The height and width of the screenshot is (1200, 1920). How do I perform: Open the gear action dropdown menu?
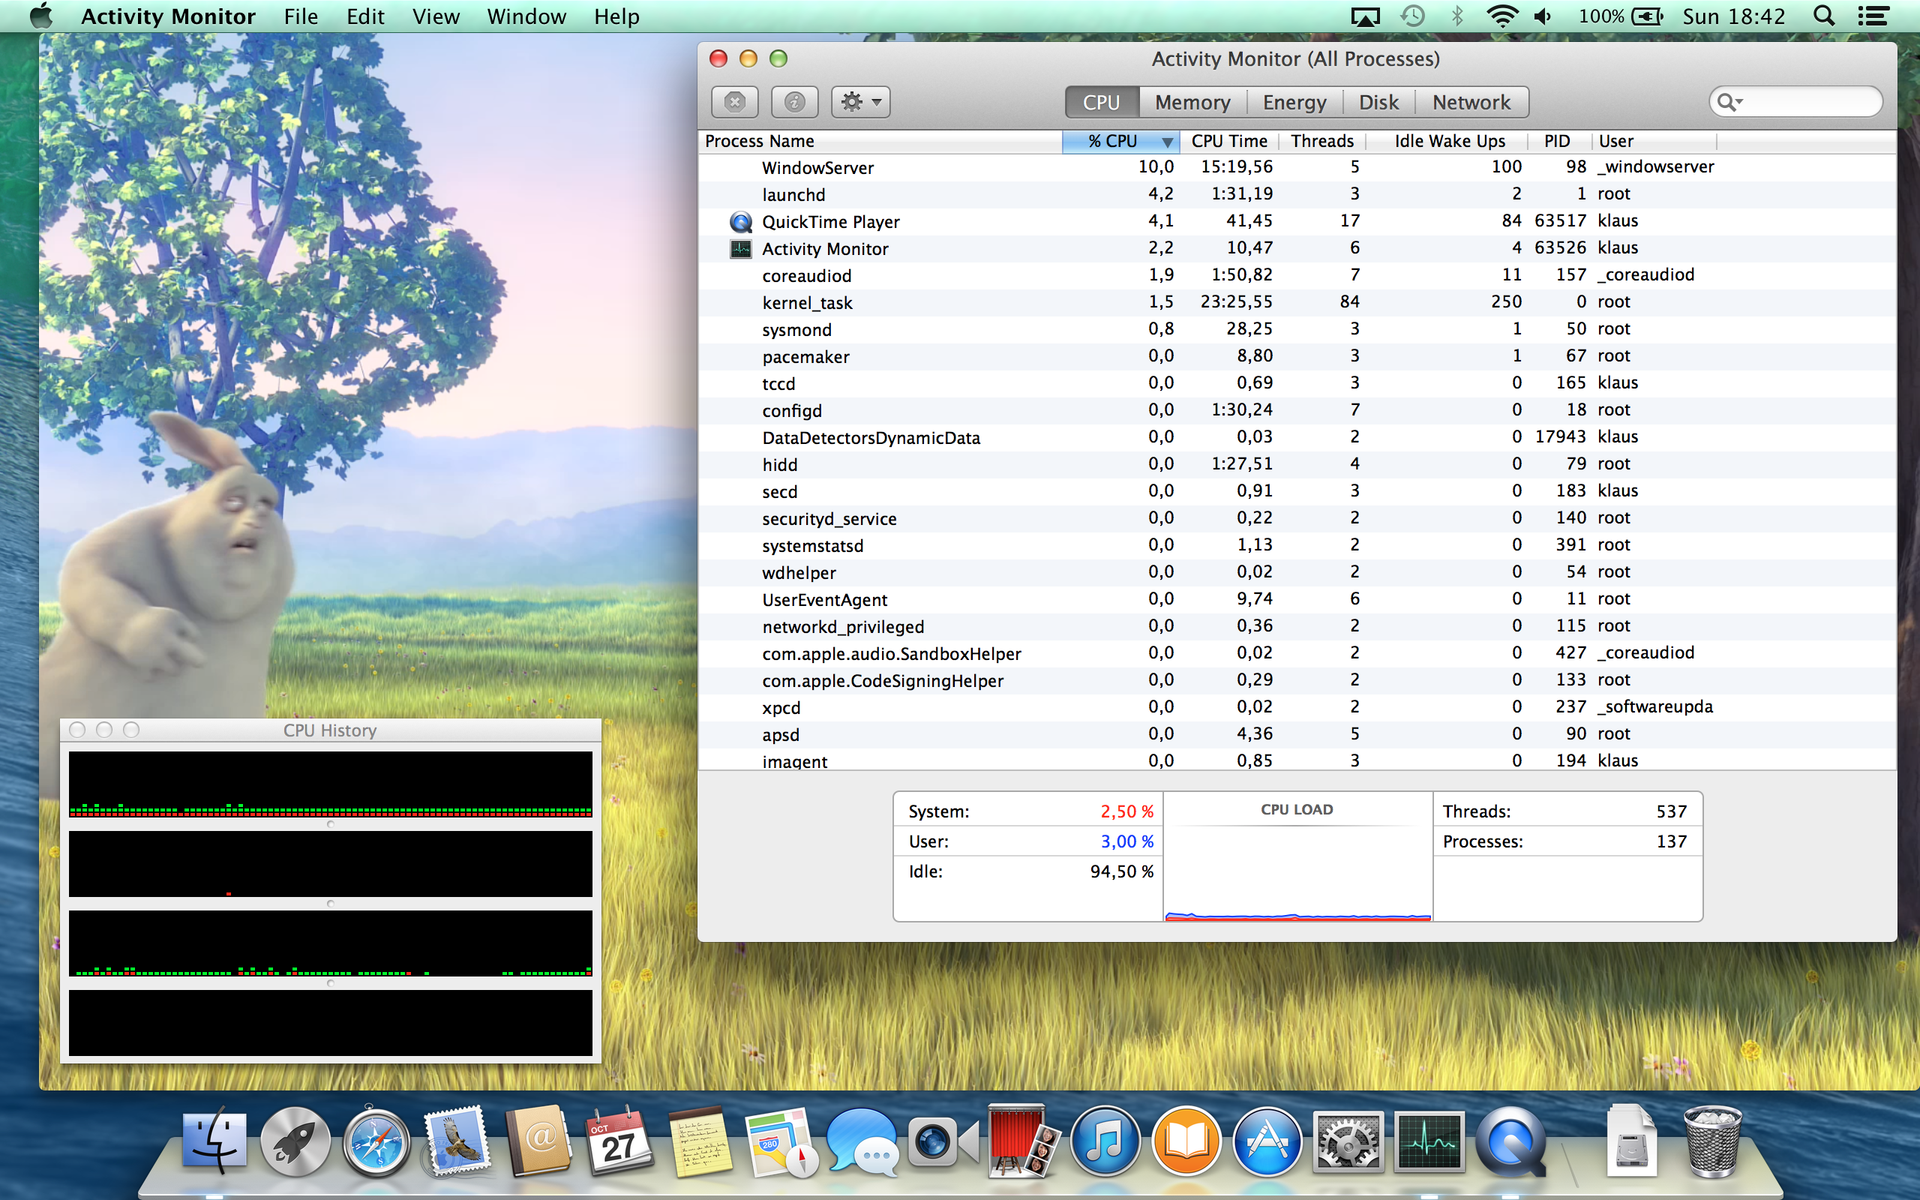860,102
